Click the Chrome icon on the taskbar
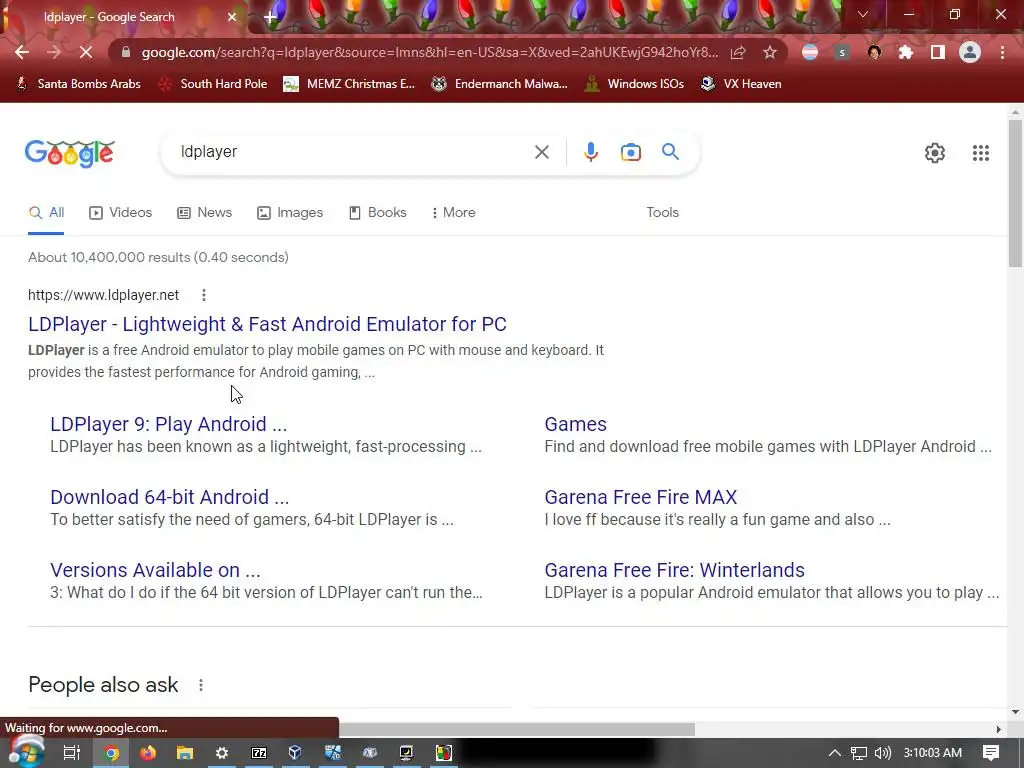 [x=112, y=753]
